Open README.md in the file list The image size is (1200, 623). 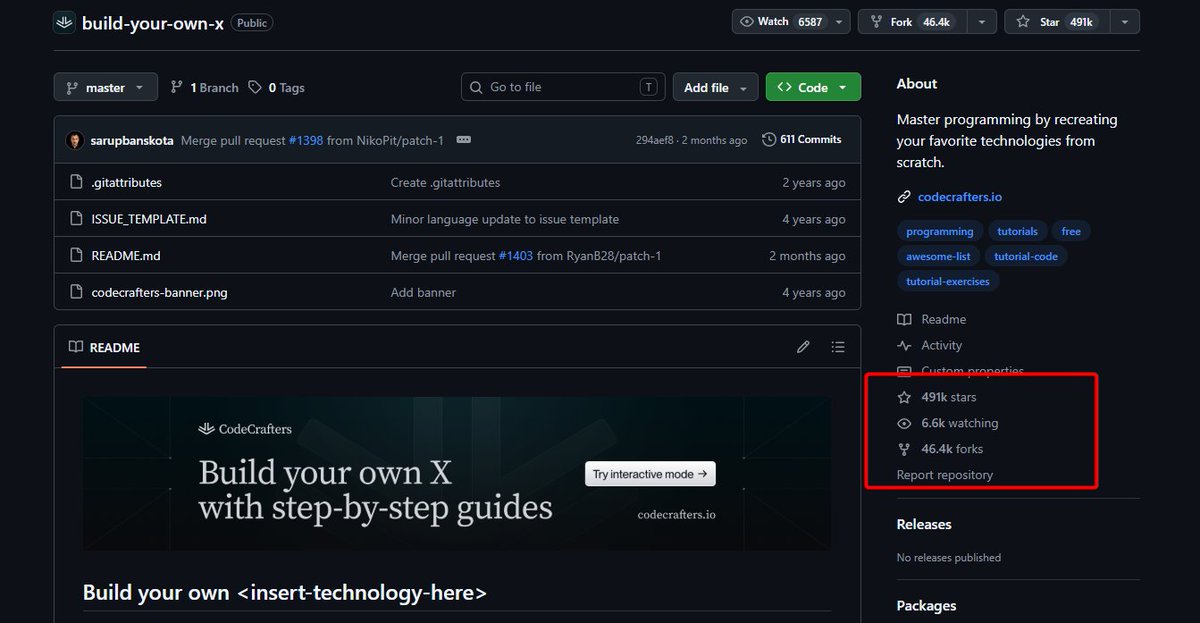[x=126, y=256]
